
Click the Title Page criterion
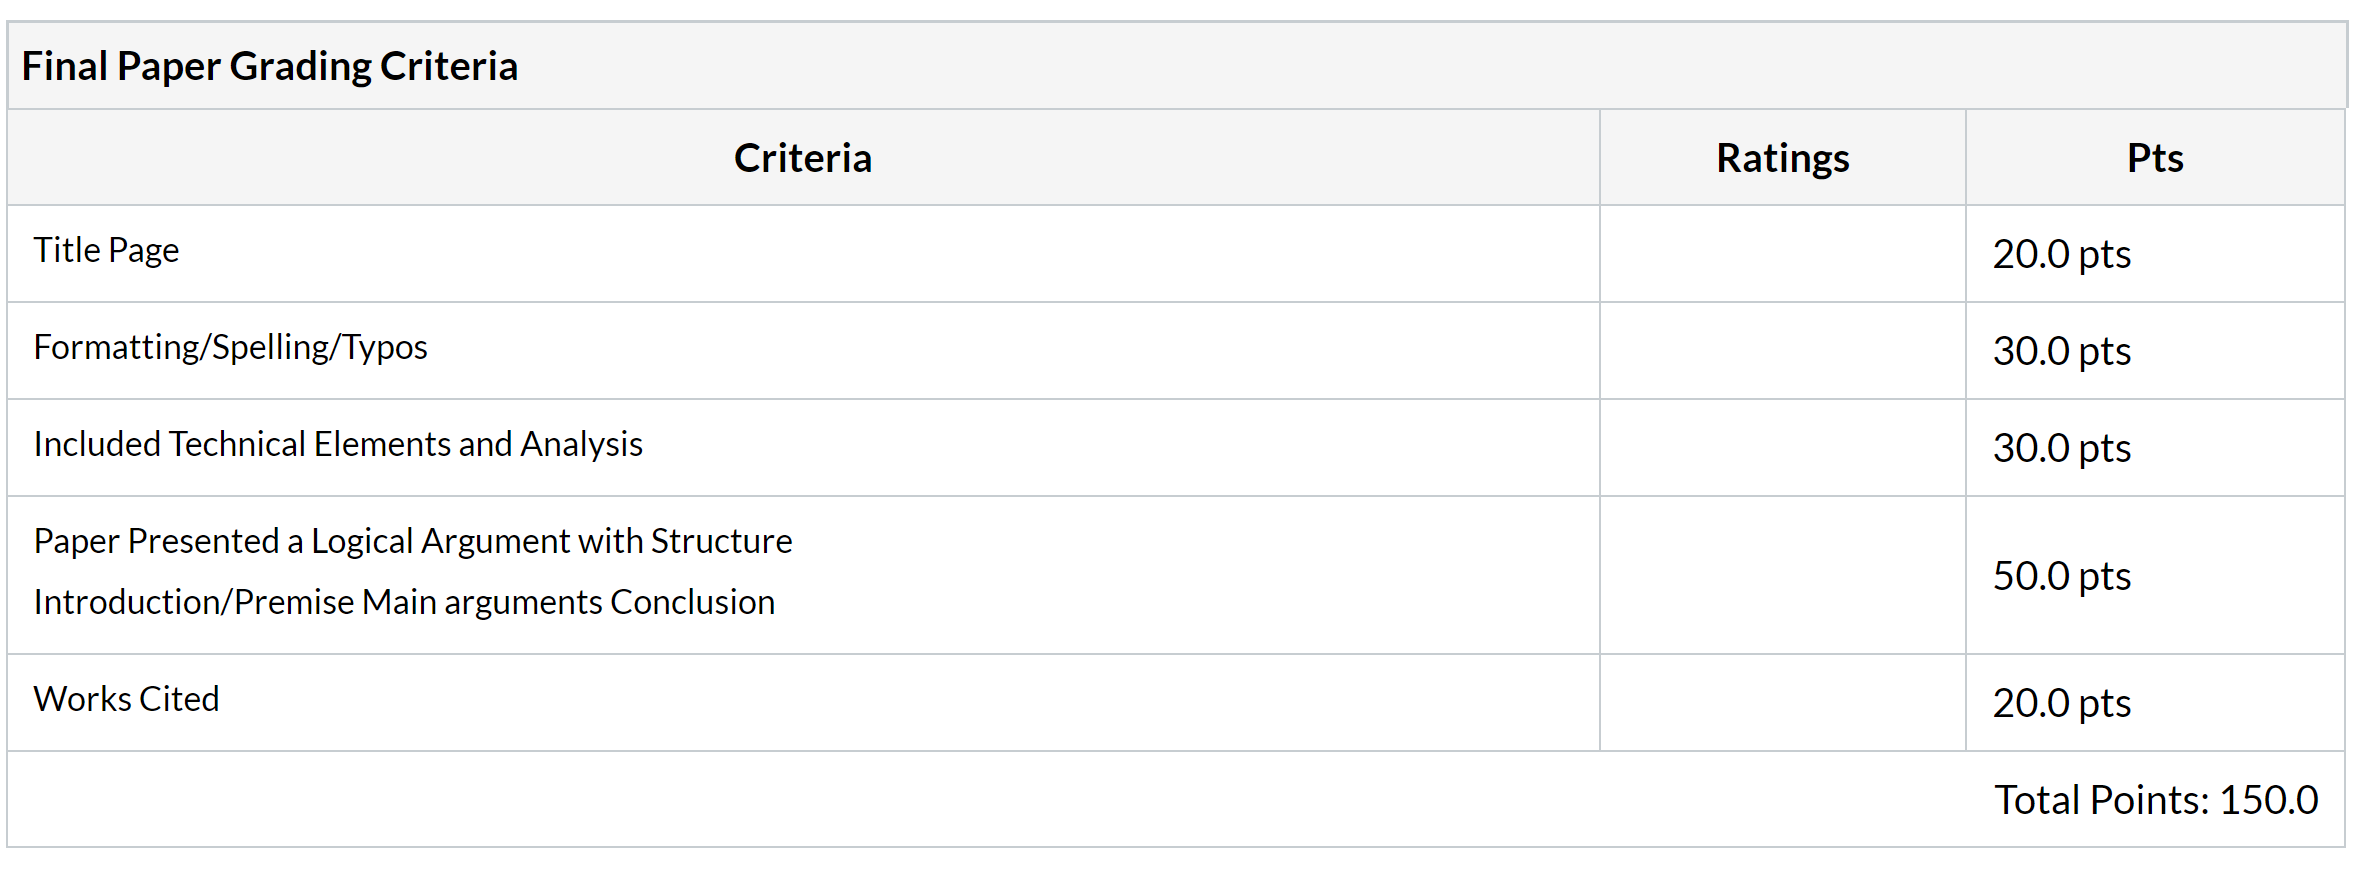tap(107, 250)
